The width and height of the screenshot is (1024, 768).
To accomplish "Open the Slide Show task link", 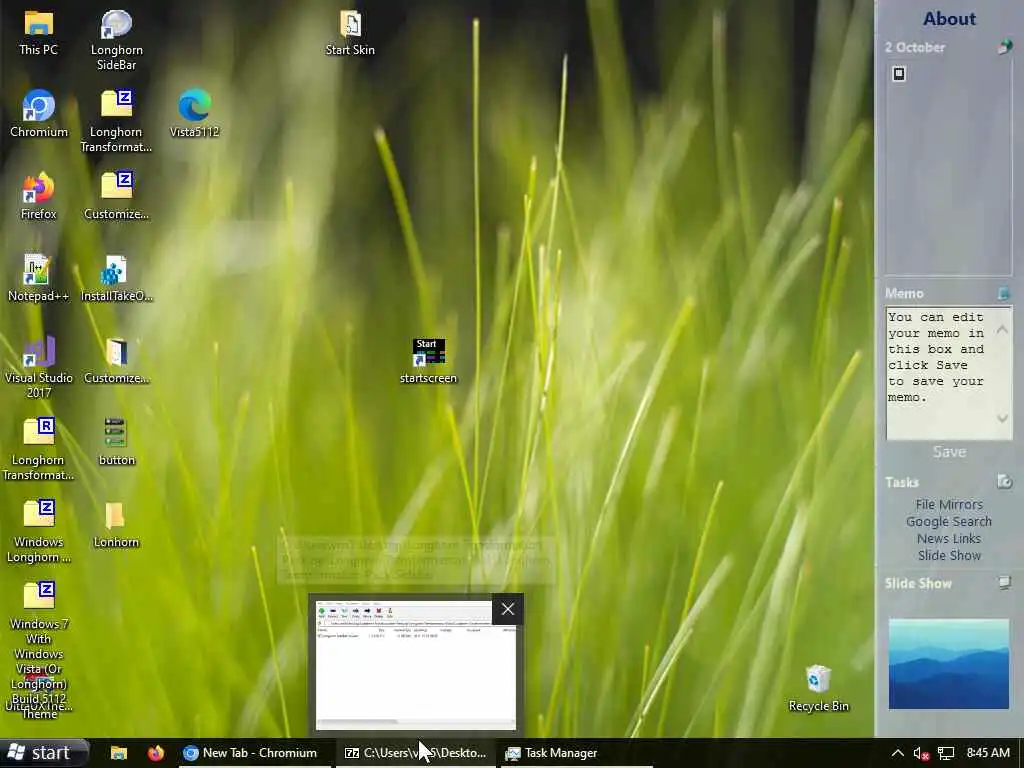I will 949,555.
